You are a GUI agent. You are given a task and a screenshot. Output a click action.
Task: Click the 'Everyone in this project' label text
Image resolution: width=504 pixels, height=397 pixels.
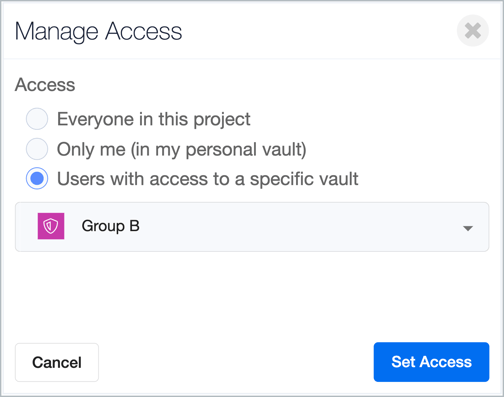tap(153, 119)
